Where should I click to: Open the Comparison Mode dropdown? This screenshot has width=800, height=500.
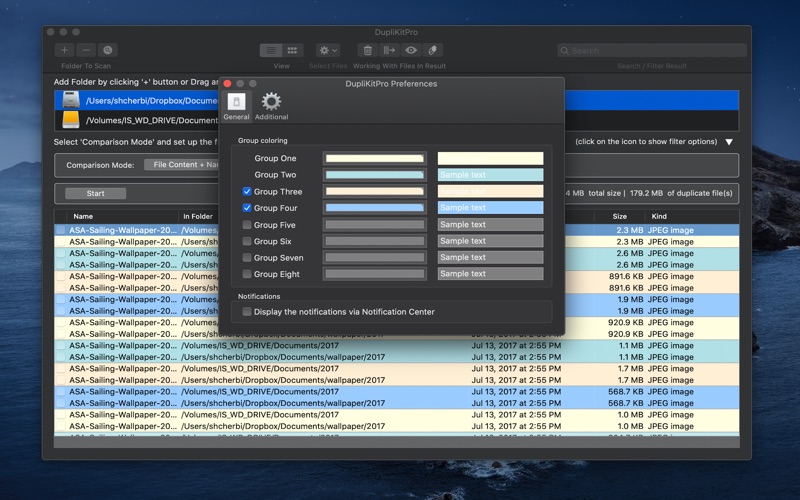point(182,165)
